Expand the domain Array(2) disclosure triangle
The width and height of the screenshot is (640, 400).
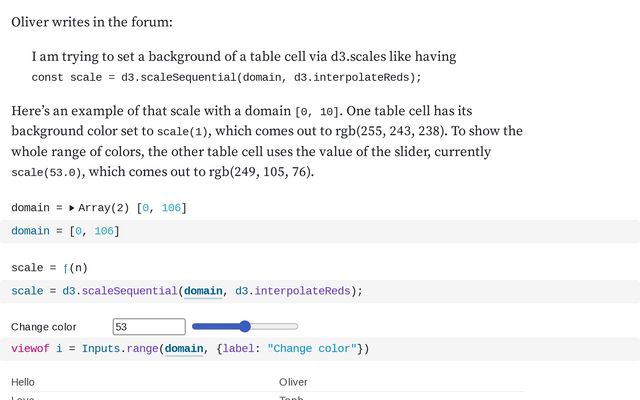[x=71, y=208]
